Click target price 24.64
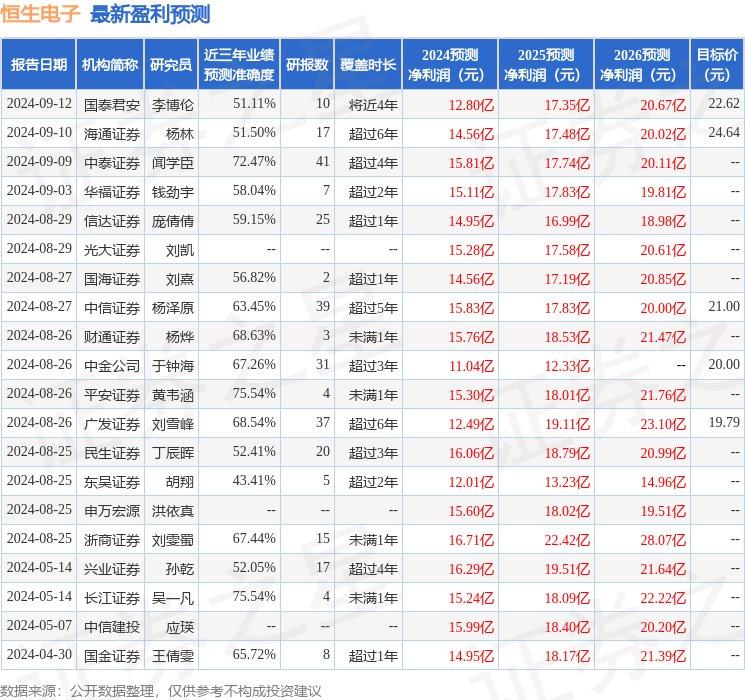 point(724,132)
